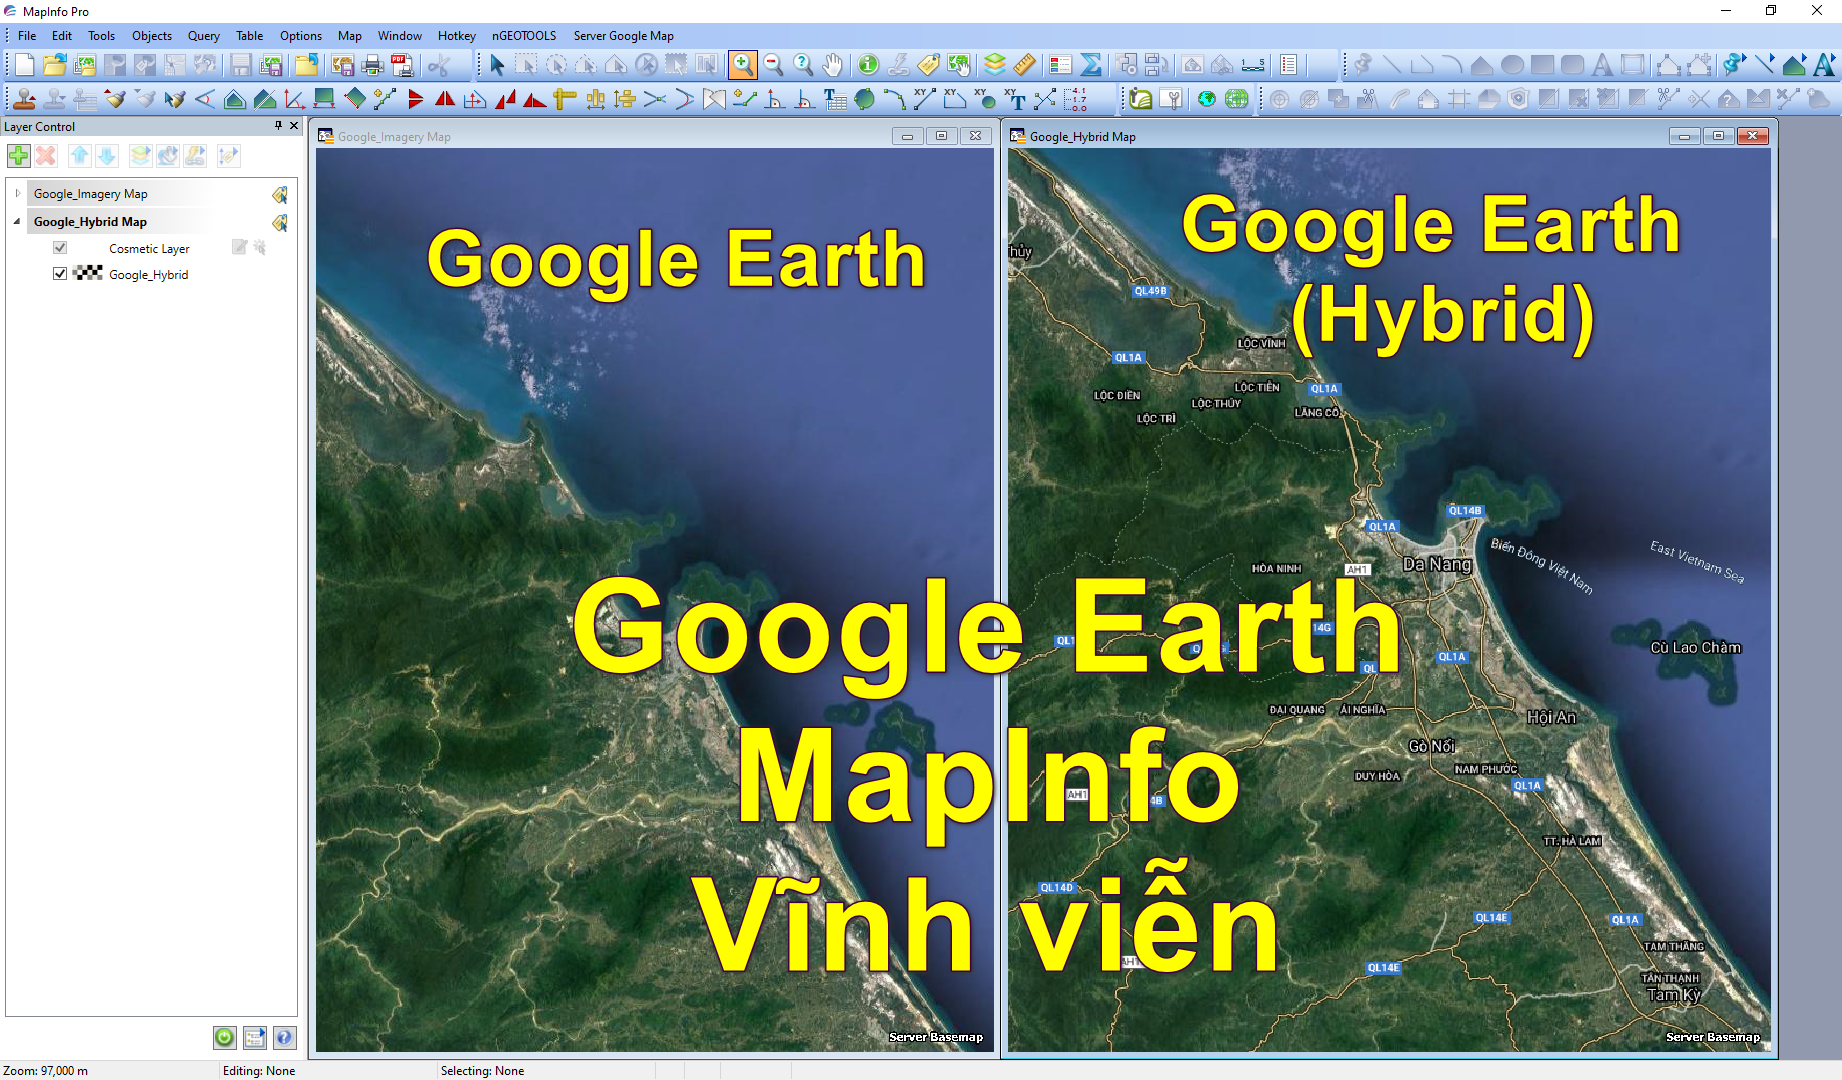Click the Zoom value in status bar
This screenshot has width=1842, height=1080.
[x=46, y=1070]
